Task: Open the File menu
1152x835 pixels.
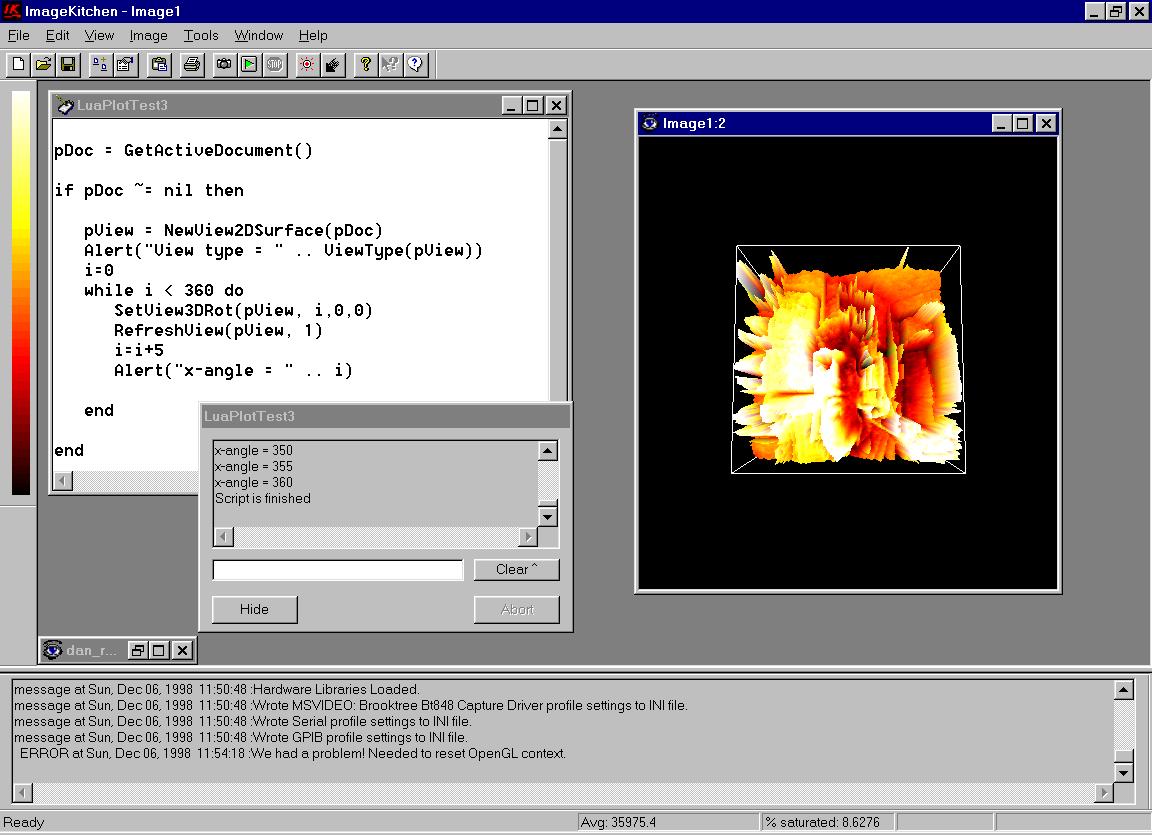Action: click(18, 35)
